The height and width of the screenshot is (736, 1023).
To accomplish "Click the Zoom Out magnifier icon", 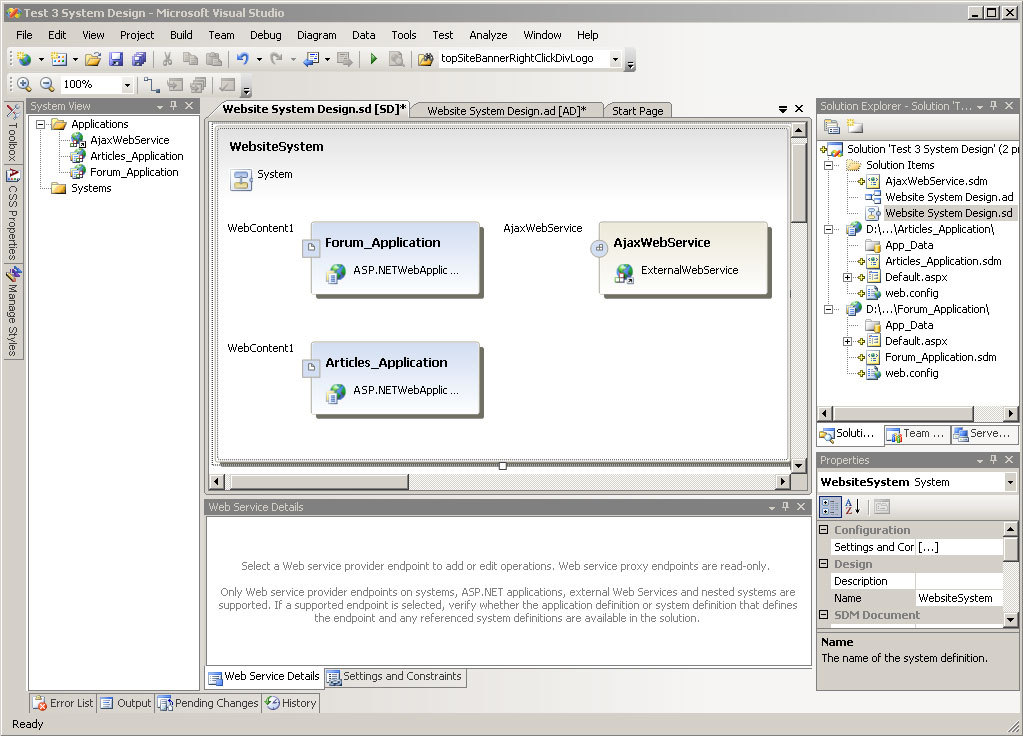I will [46, 84].
